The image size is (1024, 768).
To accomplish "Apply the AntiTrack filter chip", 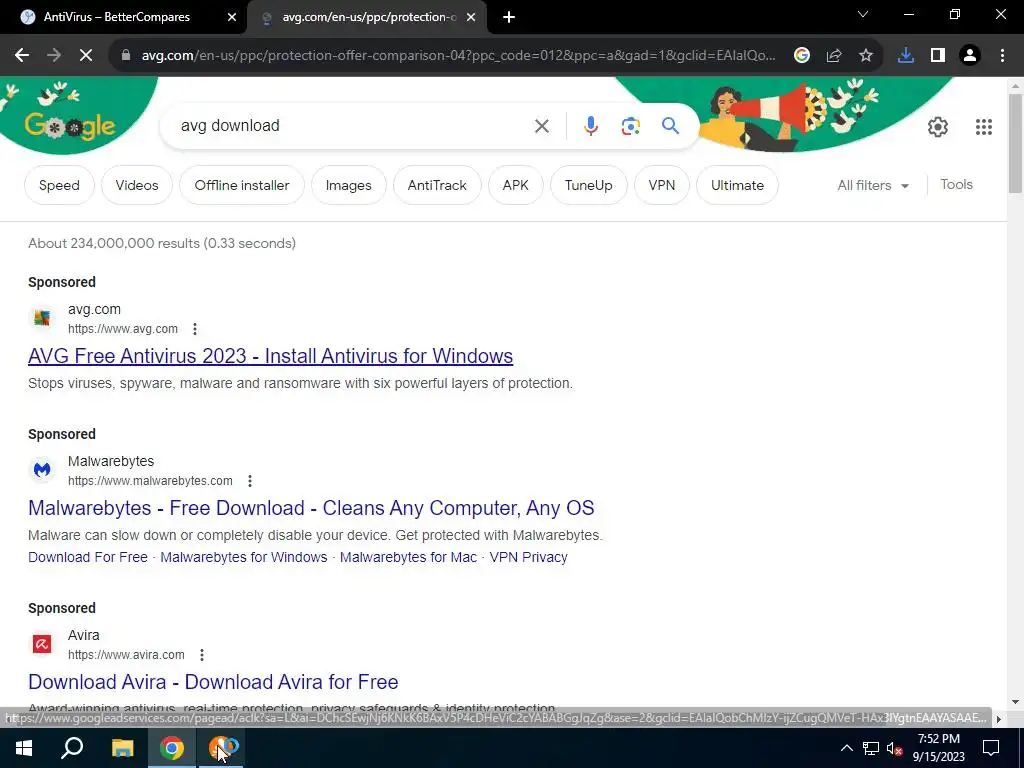I will coord(437,185).
